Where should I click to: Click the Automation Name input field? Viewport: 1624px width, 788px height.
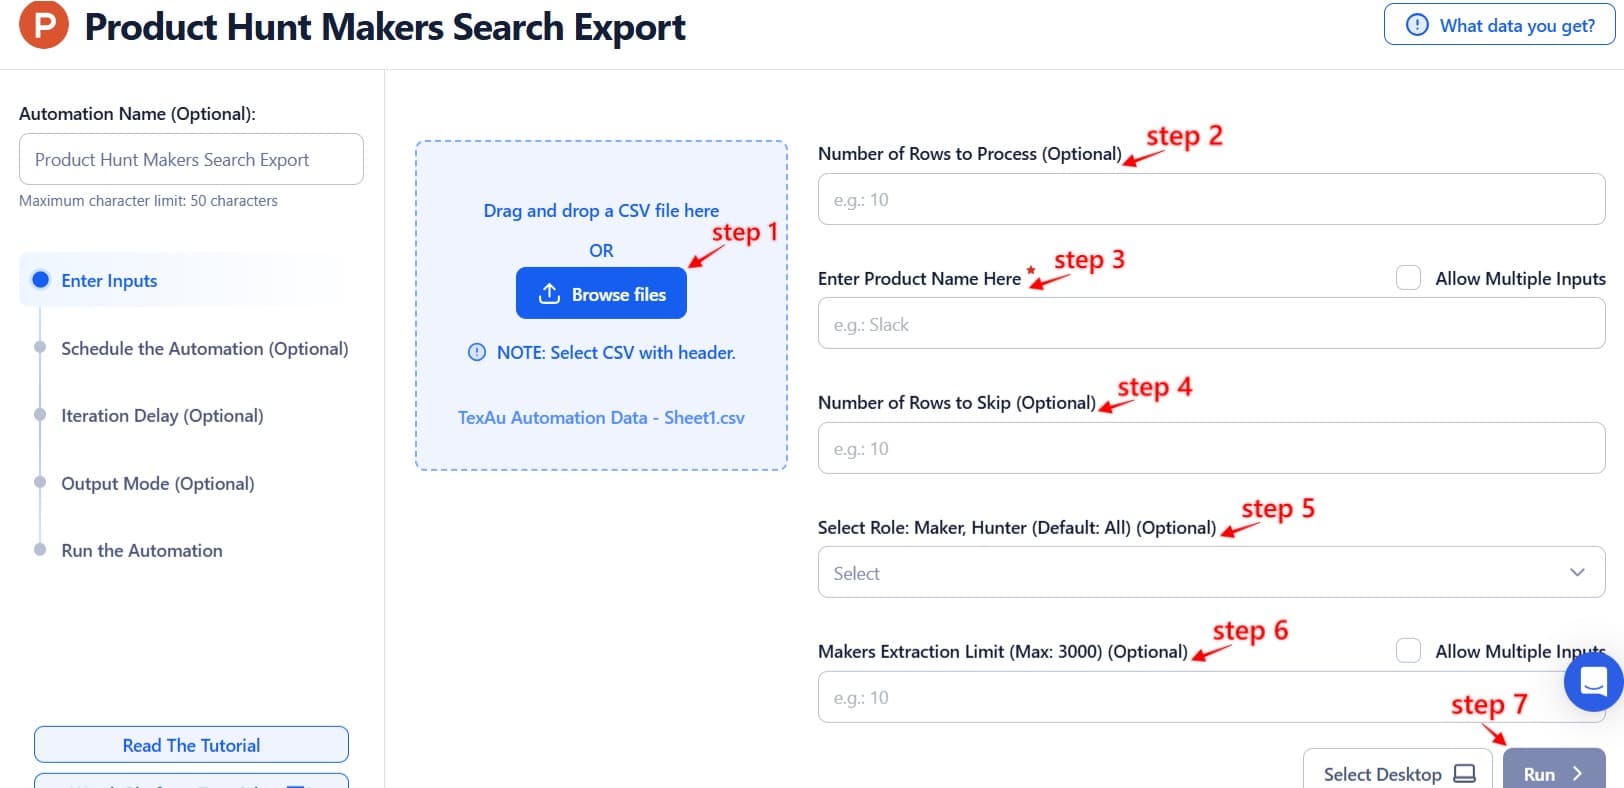tap(191, 159)
